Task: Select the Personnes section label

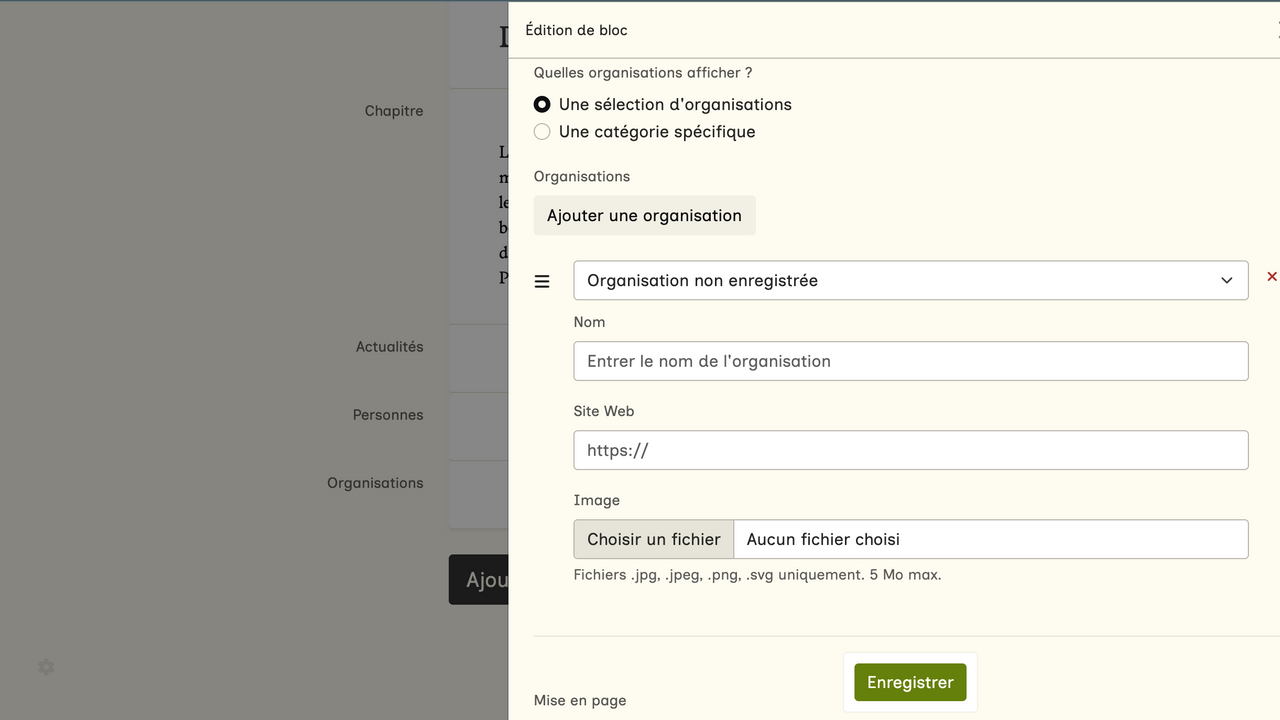Action: (x=388, y=415)
